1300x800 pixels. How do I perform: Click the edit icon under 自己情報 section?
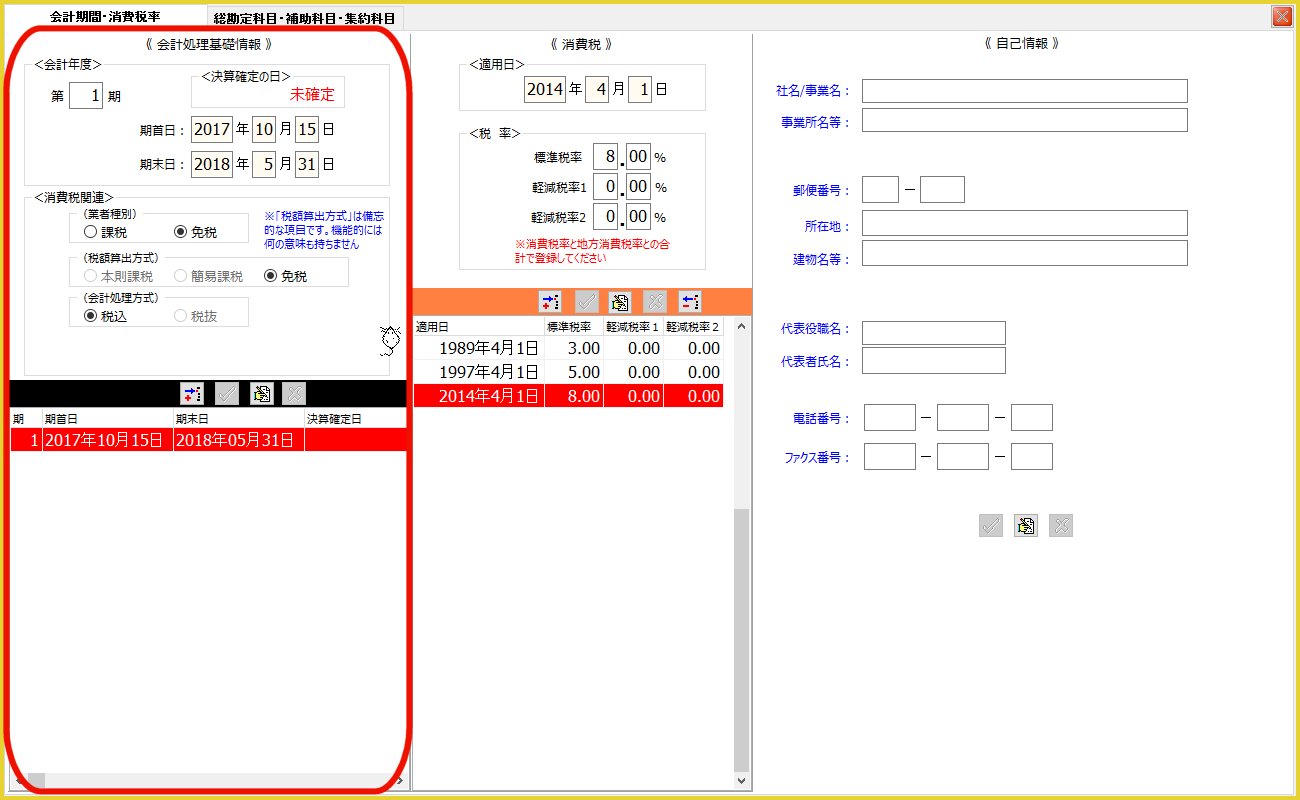[x=1025, y=526]
